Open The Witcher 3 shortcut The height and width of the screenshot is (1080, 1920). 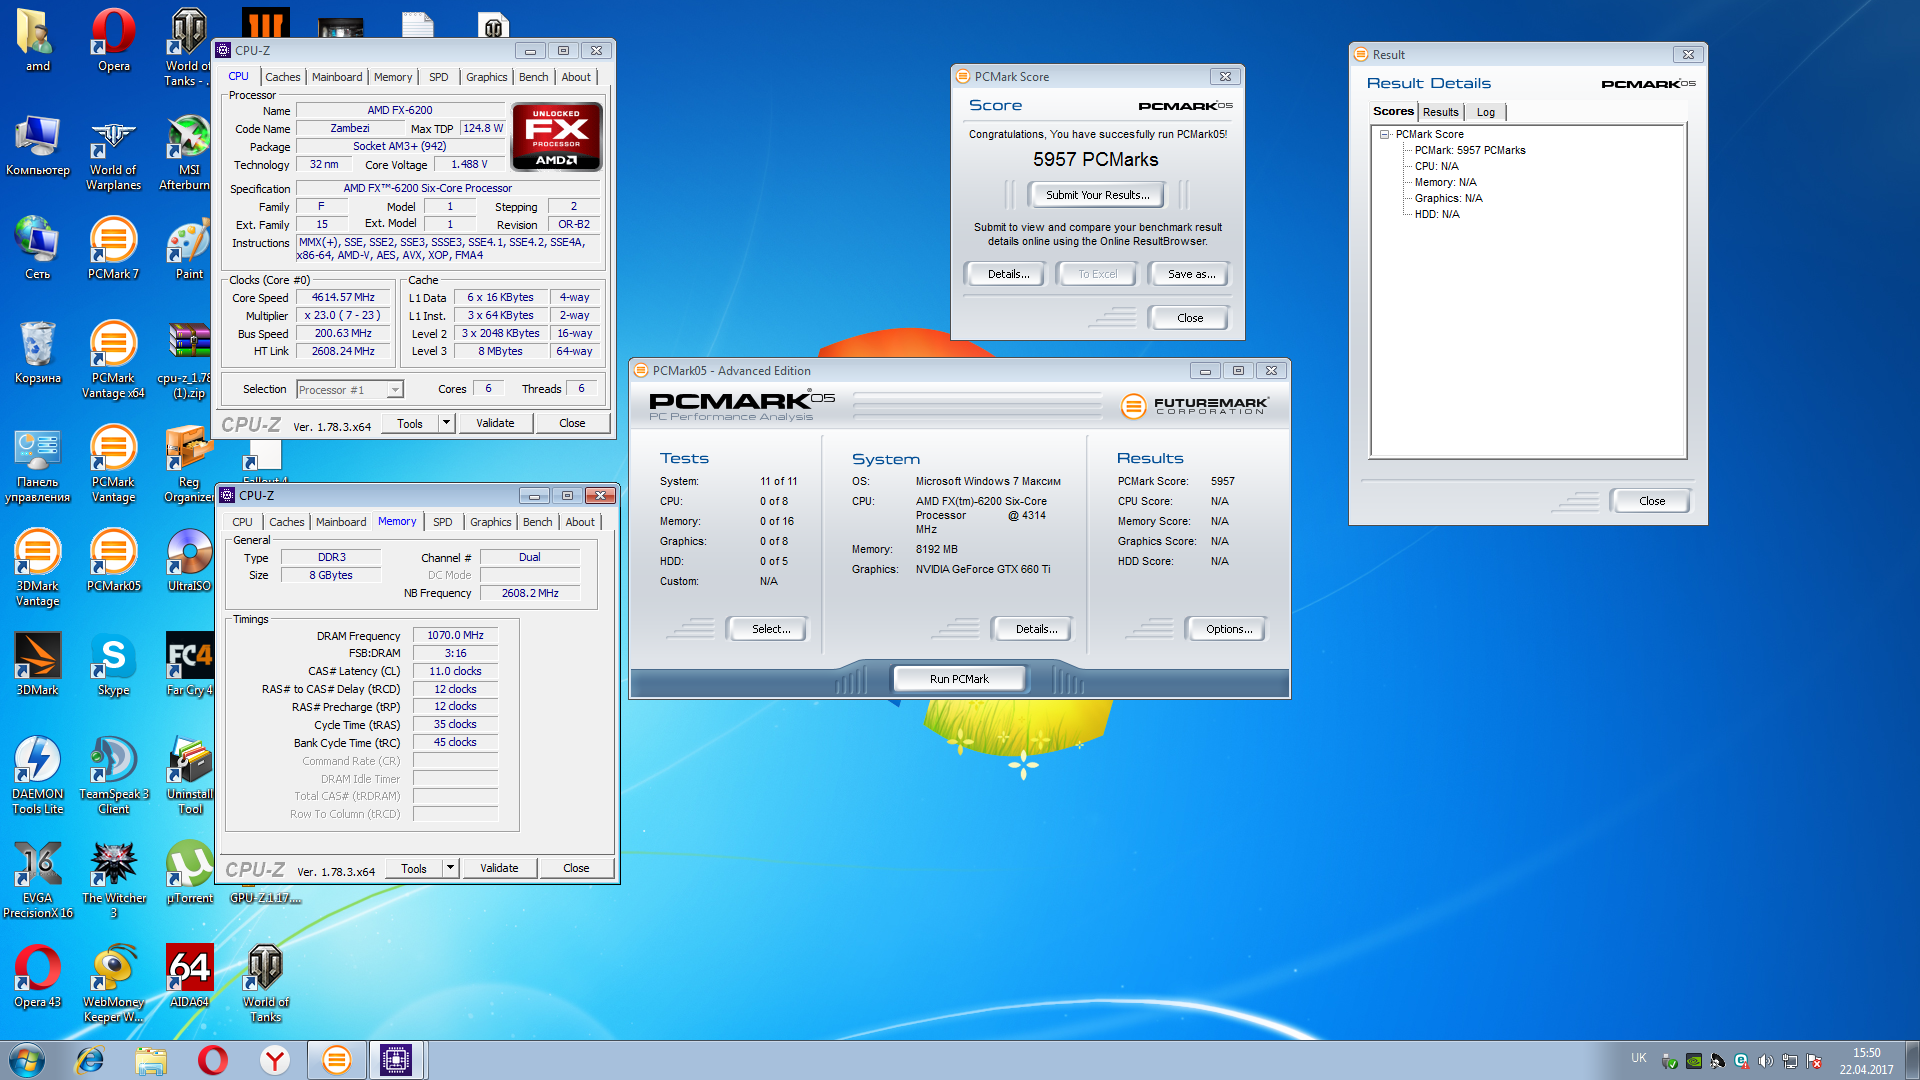coord(114,880)
